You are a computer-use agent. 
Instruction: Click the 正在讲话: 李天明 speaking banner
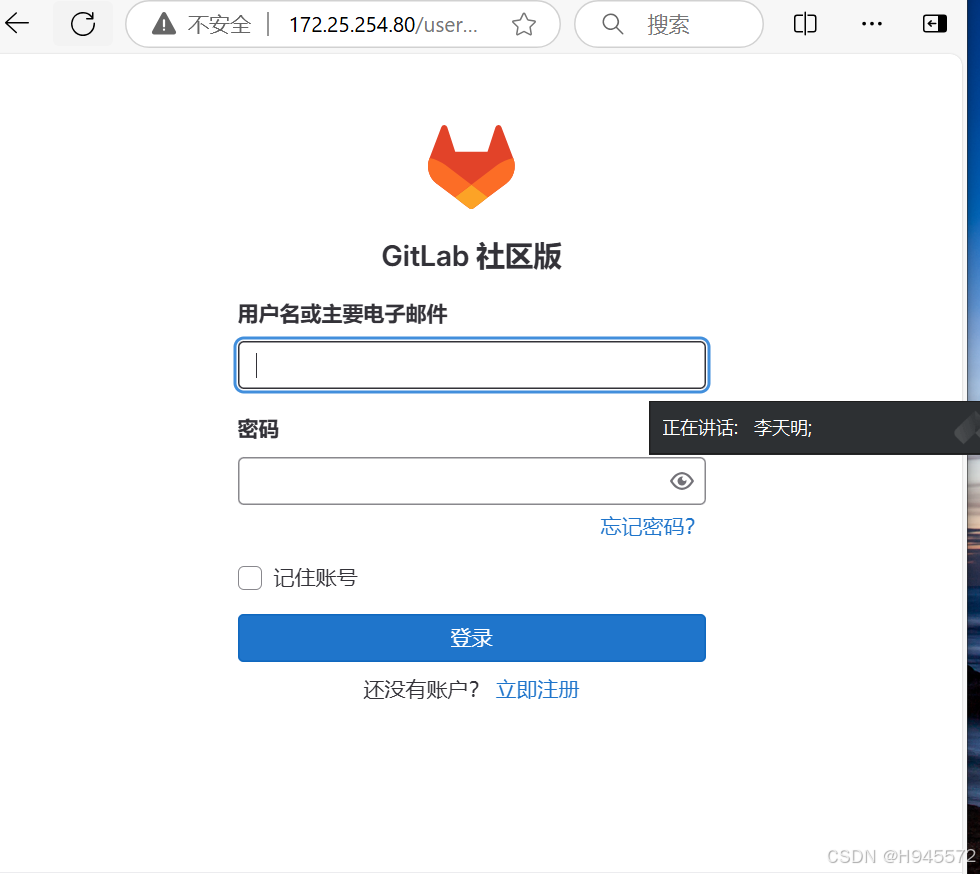[814, 428]
